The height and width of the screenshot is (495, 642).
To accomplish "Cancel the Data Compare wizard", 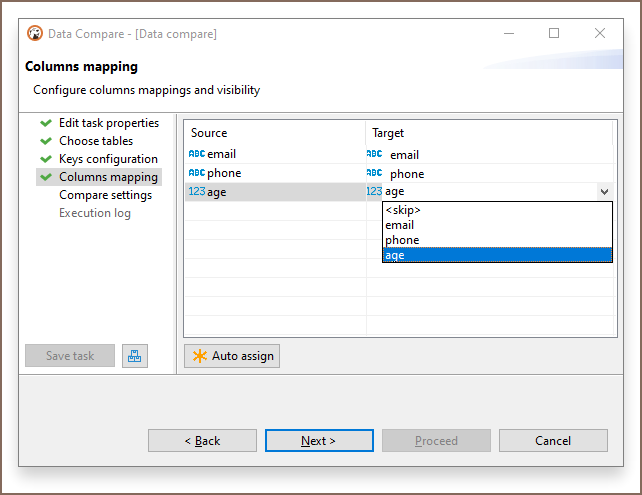I will [553, 441].
